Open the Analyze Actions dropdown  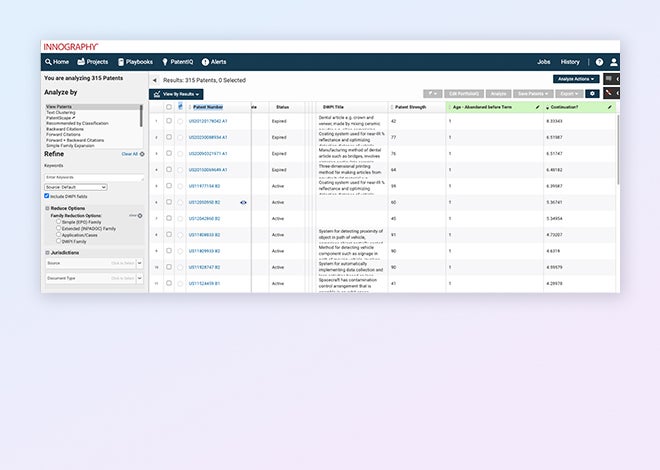(575, 78)
